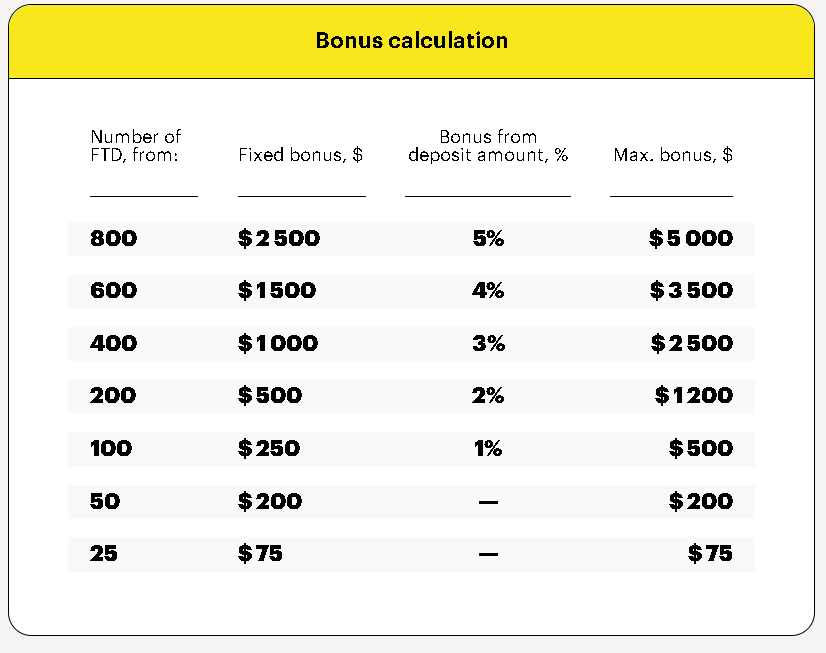Select the $5 000 max bonus cell
Screen dimensions: 826x653
[690, 239]
